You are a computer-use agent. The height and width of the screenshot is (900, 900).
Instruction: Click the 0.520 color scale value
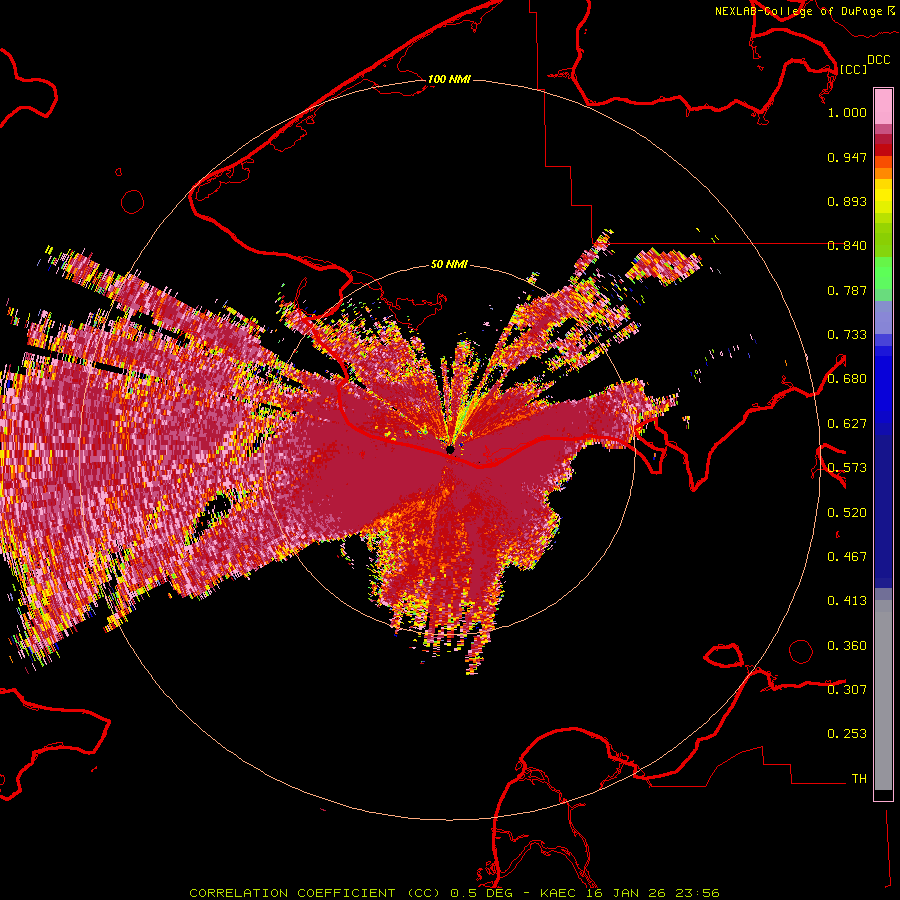click(x=847, y=513)
